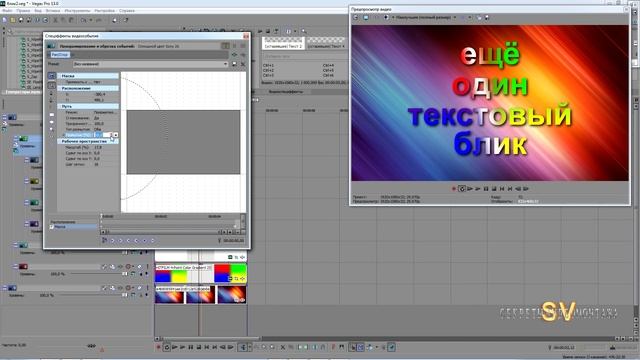The image size is (640, 360).
Task: Click the last keyframe button in Pan/Crop keyframe toolbar
Action: click(x=152, y=241)
